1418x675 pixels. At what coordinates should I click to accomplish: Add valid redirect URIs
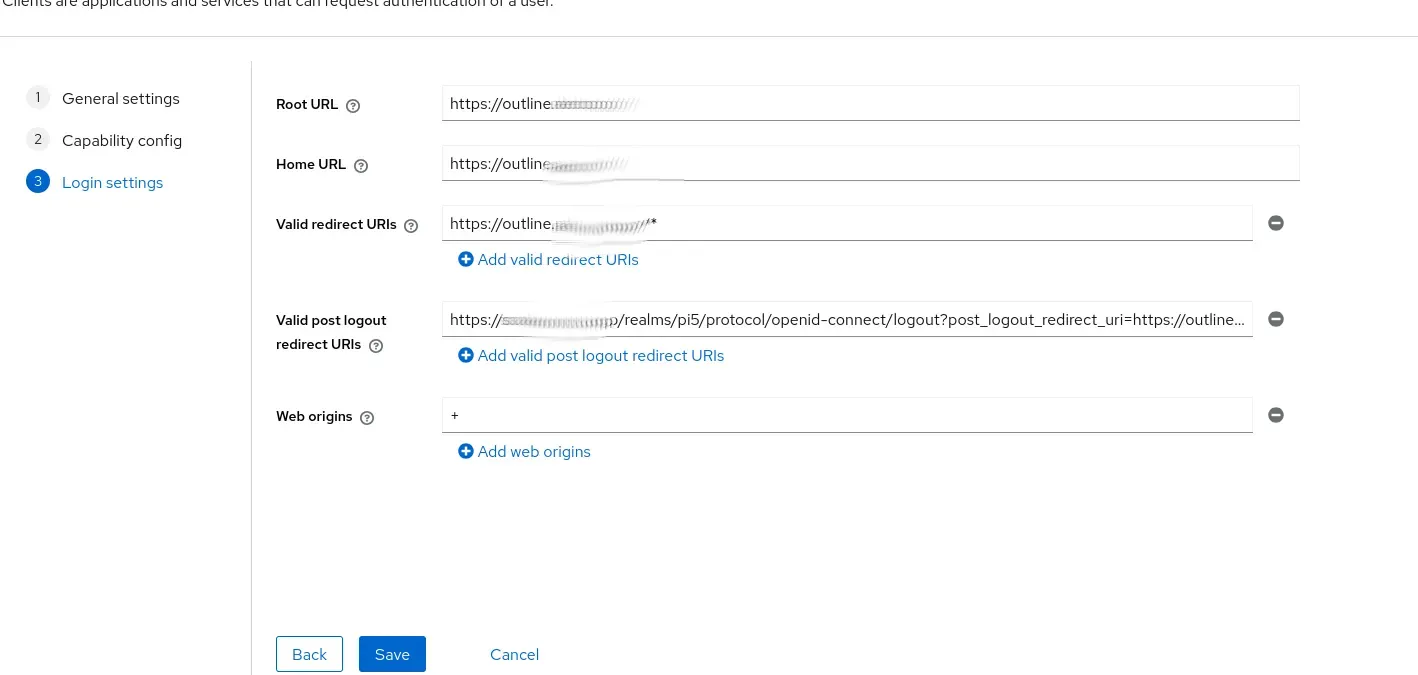pyautogui.click(x=548, y=259)
